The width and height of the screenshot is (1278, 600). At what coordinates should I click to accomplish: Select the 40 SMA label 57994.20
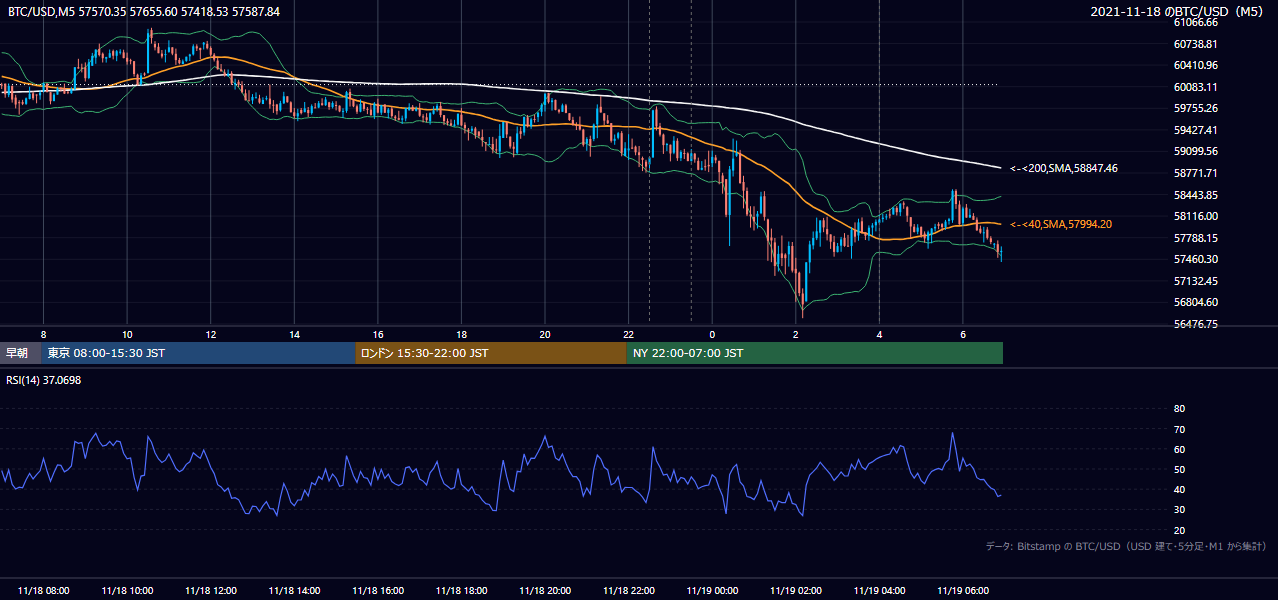pos(1060,224)
